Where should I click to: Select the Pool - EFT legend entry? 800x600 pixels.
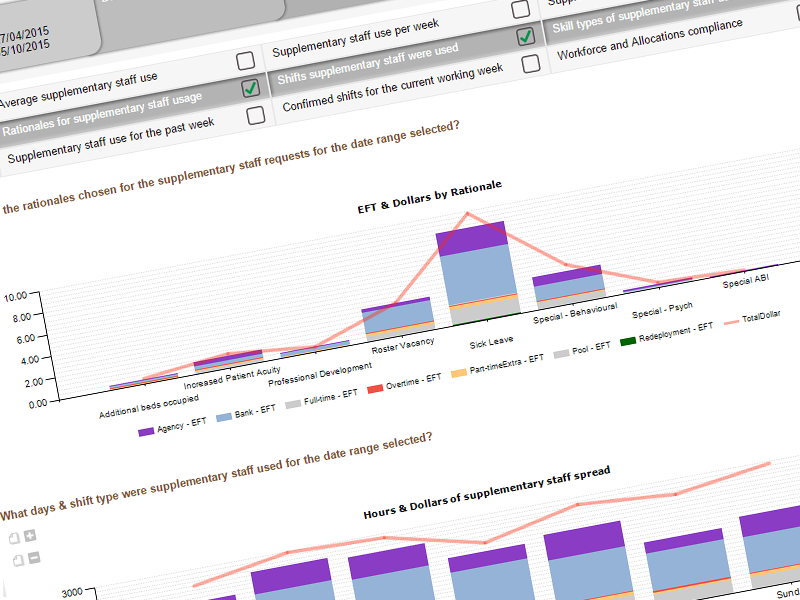582,351
